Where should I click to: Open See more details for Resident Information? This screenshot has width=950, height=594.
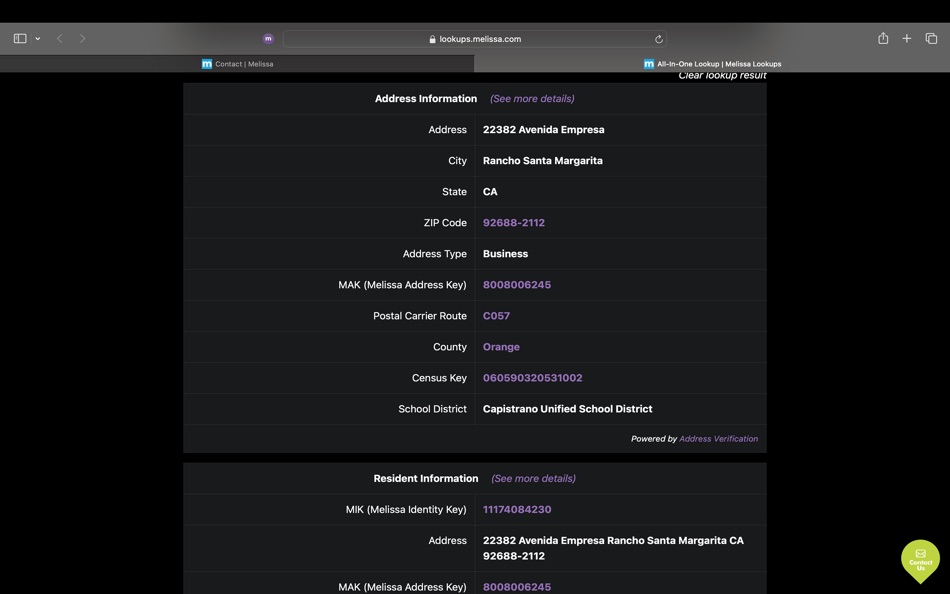click(x=533, y=478)
